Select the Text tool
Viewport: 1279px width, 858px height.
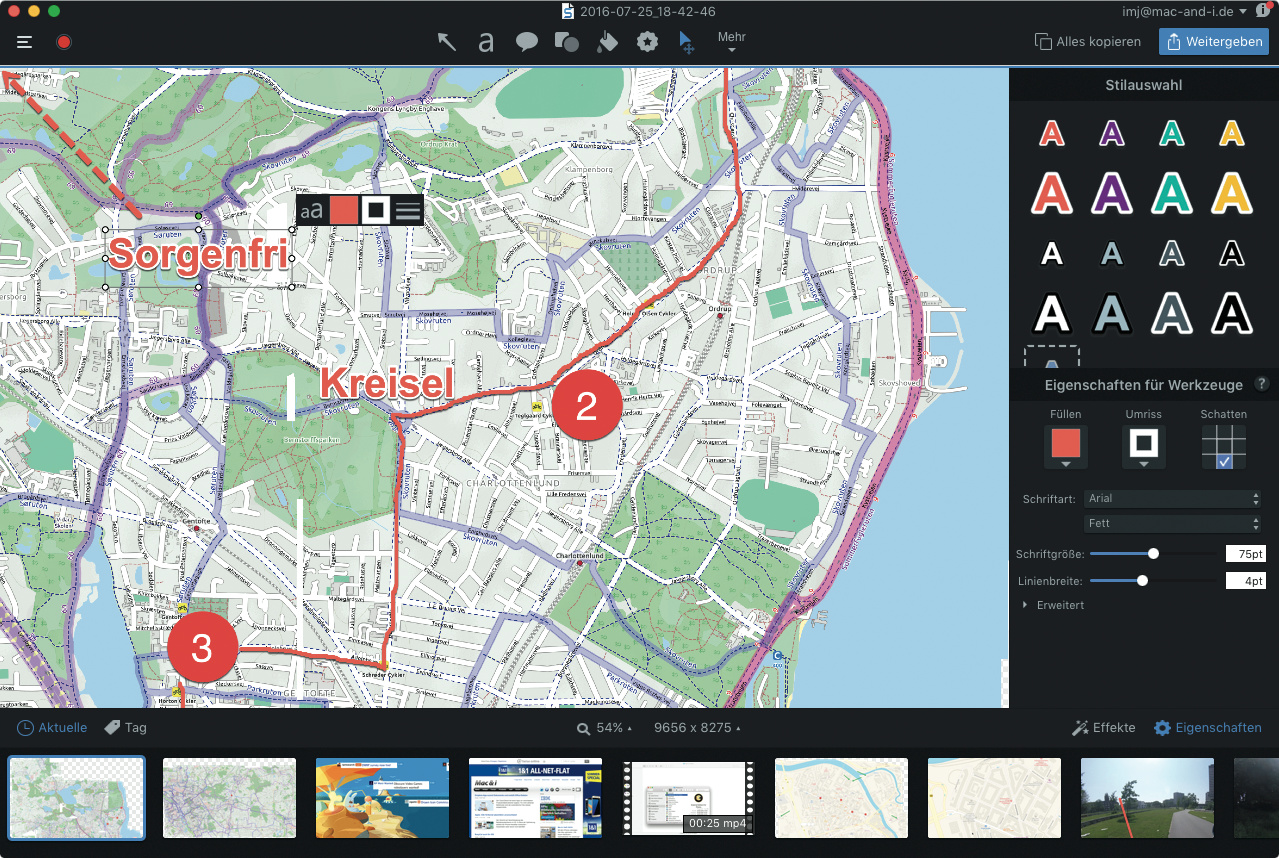[486, 42]
